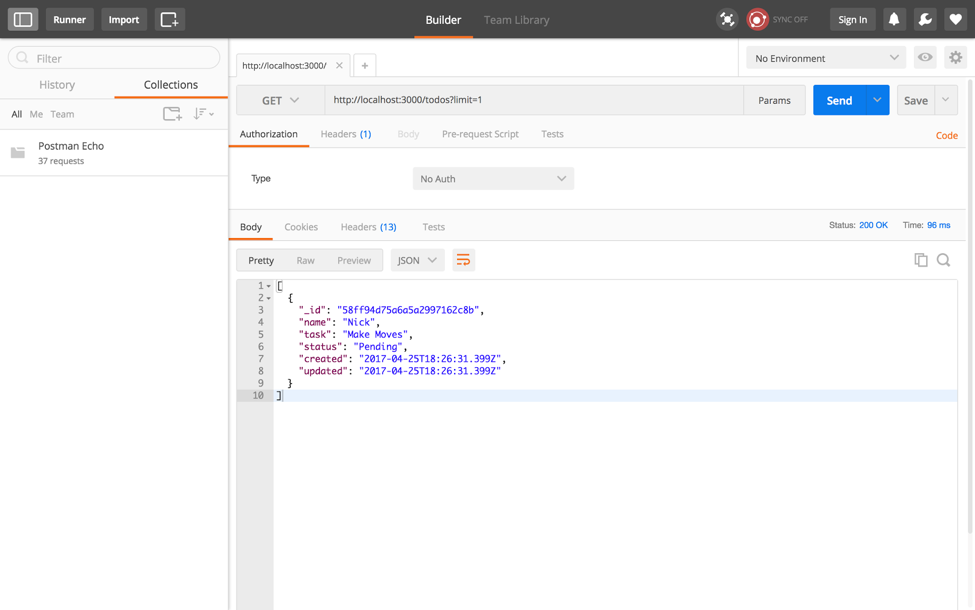Switch response view to Raw
Screen dimensions: 975x610
tap(305, 259)
